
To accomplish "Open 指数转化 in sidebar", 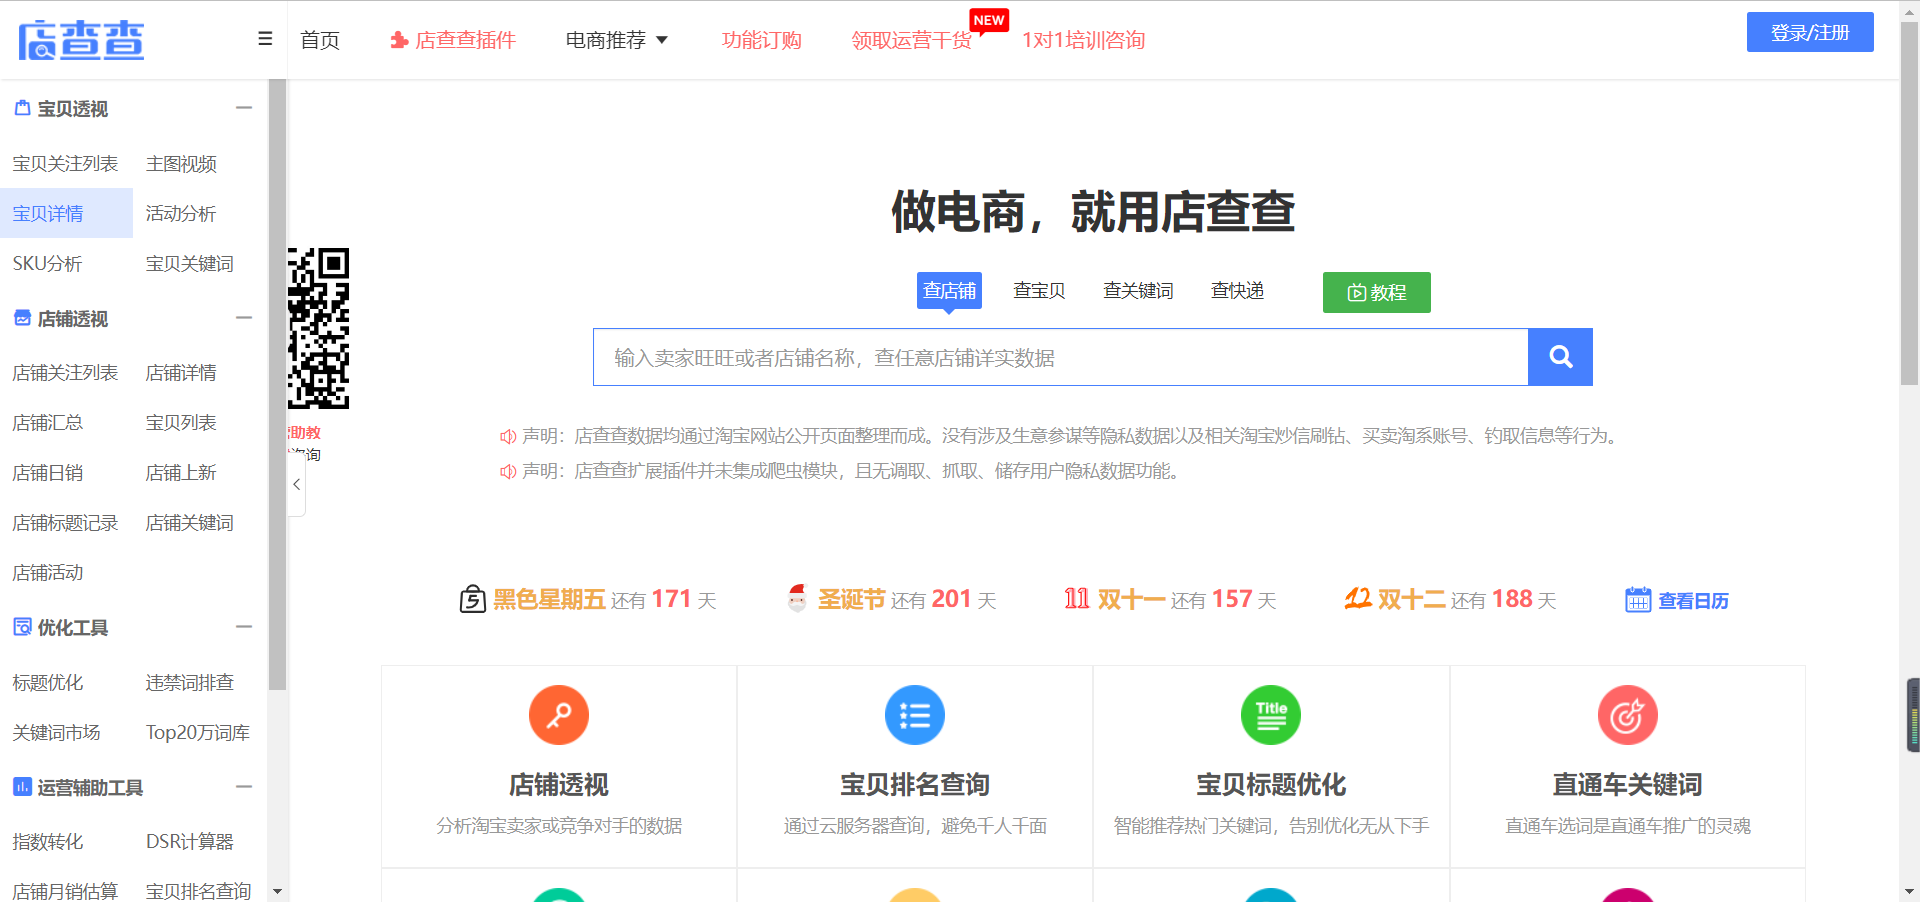I will [x=48, y=841].
